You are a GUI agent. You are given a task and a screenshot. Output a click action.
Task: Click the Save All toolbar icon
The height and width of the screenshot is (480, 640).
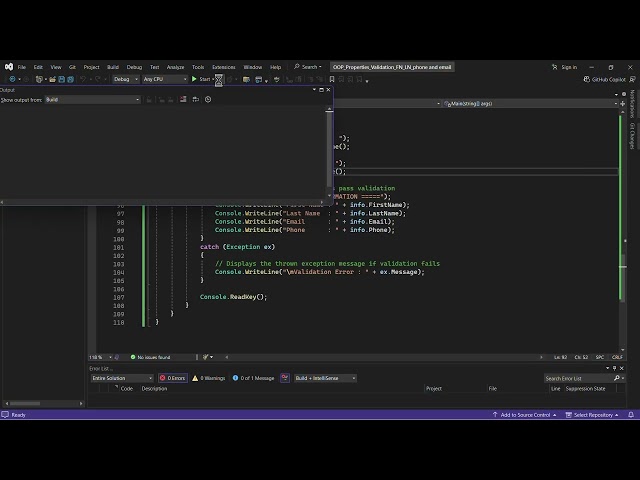click(70, 79)
